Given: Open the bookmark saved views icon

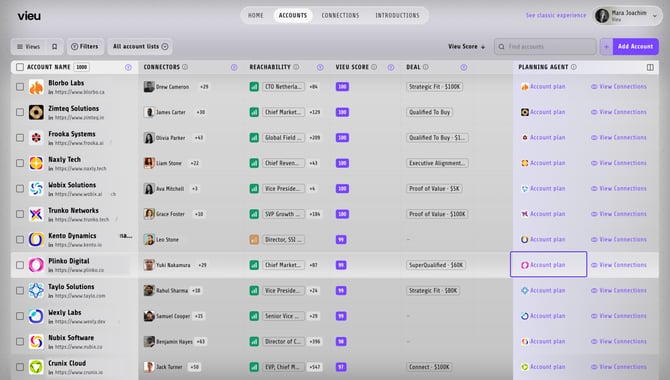Looking at the screenshot, I should pyautogui.click(x=54, y=47).
